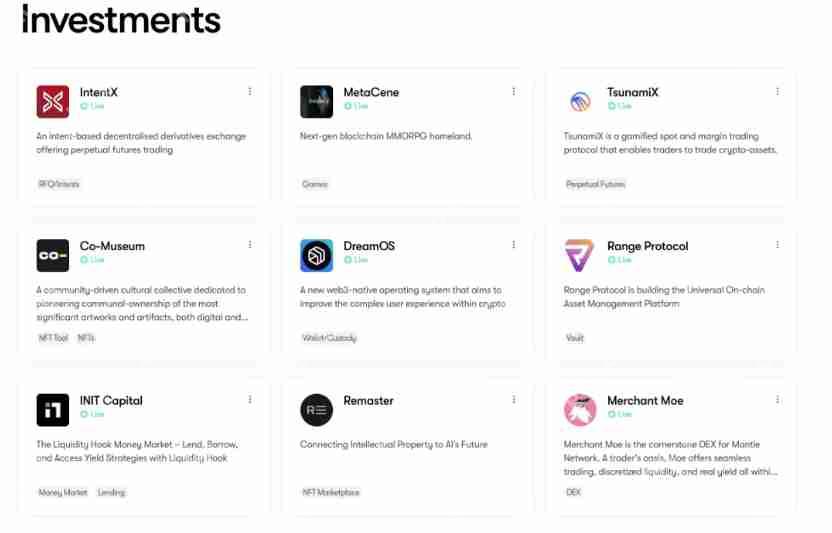832x533 pixels.
Task: Click the INIT Capital logo icon
Action: pos(53,409)
